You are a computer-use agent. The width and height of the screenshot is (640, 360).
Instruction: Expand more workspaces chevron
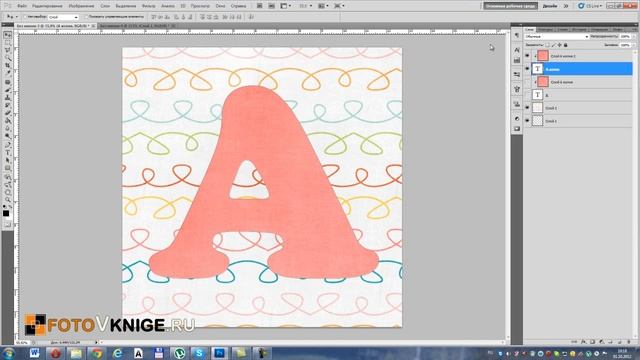point(566,6)
